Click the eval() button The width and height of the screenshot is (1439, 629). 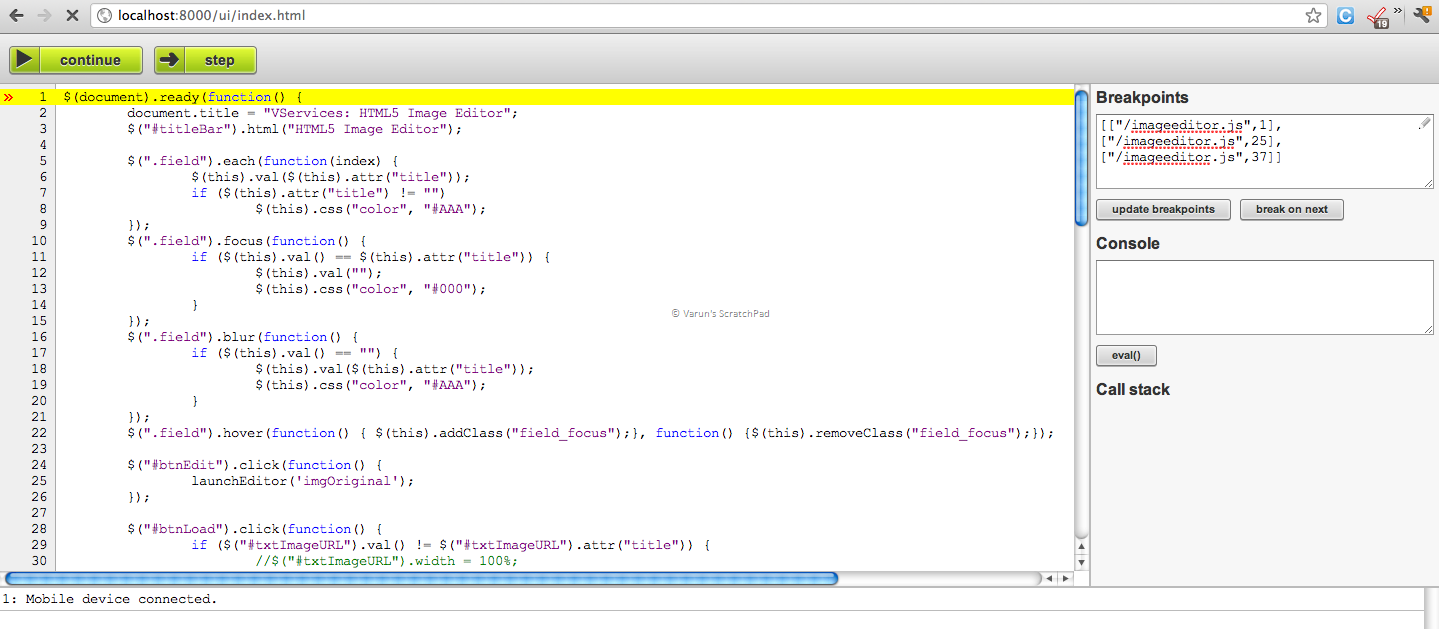[x=1126, y=356]
